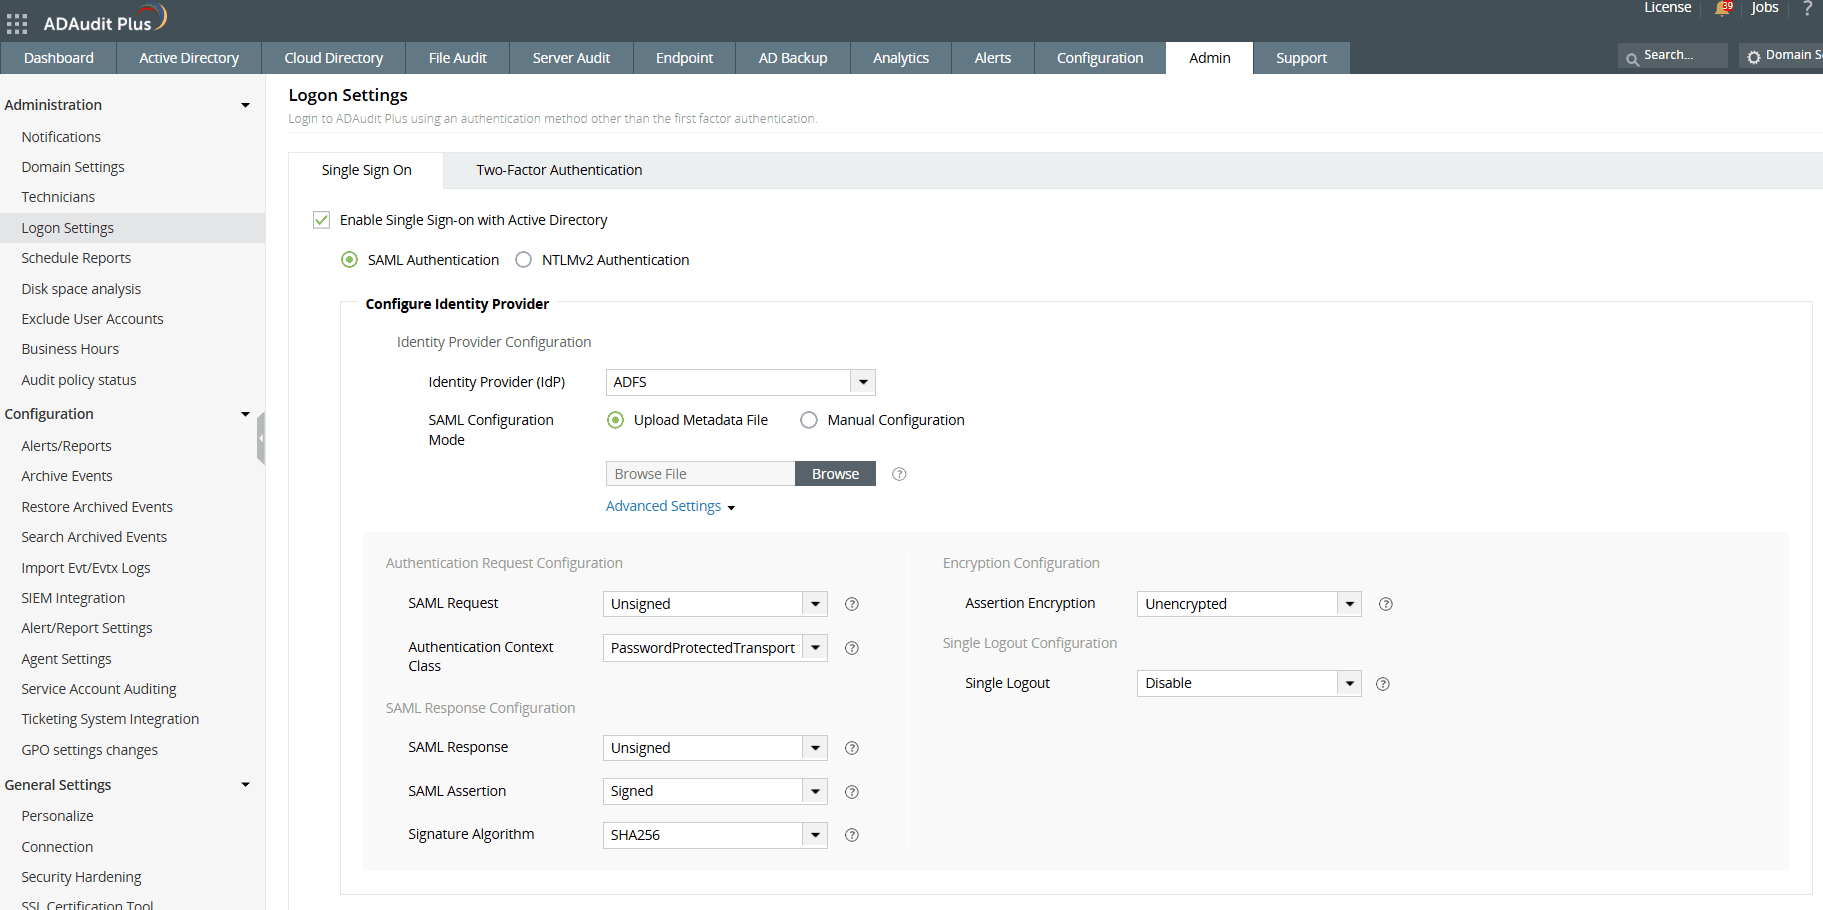Click the Browse File input field

pos(698,473)
